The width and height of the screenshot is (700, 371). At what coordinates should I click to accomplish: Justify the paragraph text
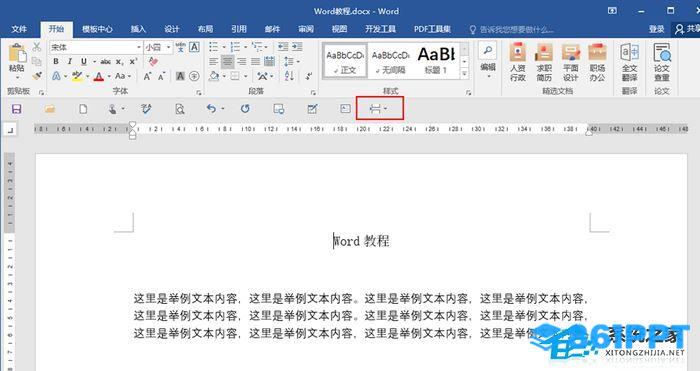(x=255, y=62)
